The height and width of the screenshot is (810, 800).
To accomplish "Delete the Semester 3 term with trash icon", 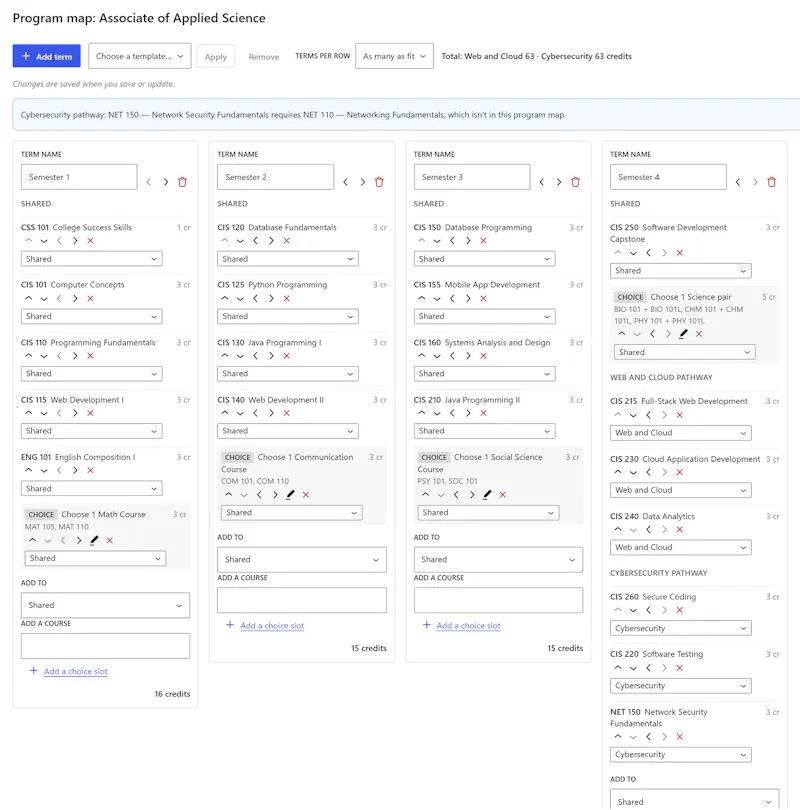I will pos(575,182).
